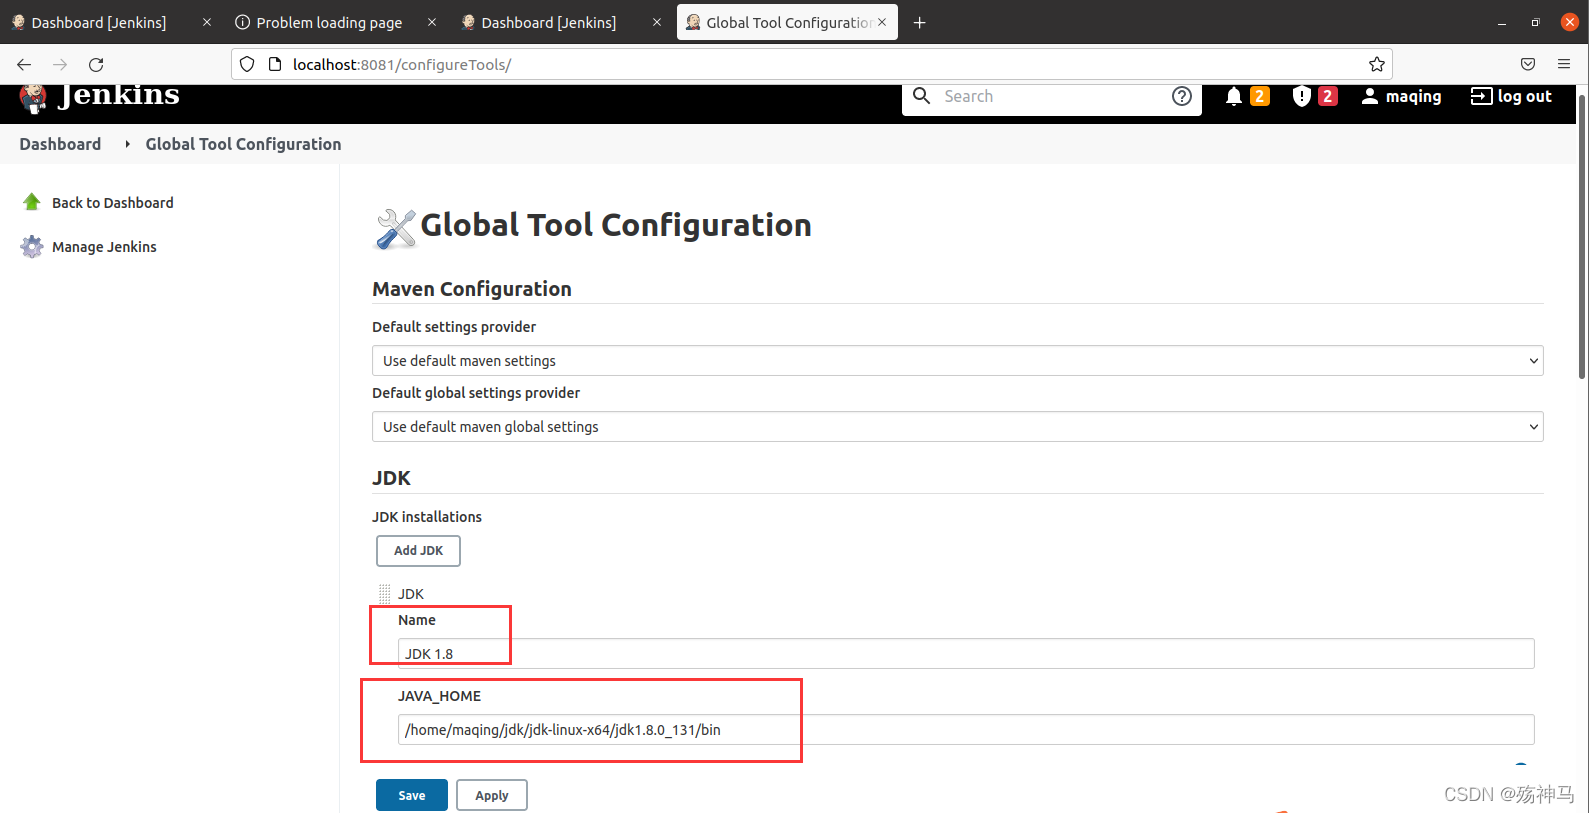Open search help question mark icon
The image size is (1589, 813).
coord(1182,96)
